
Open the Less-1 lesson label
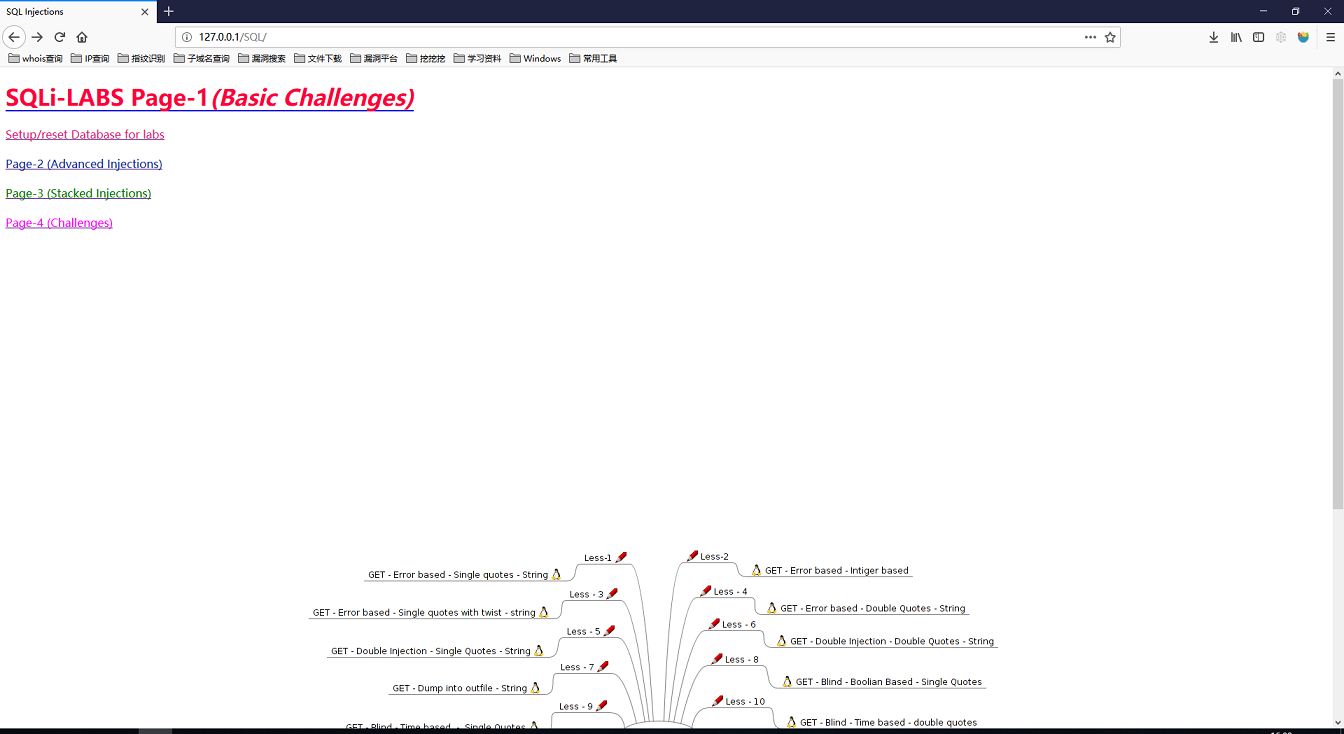point(598,558)
